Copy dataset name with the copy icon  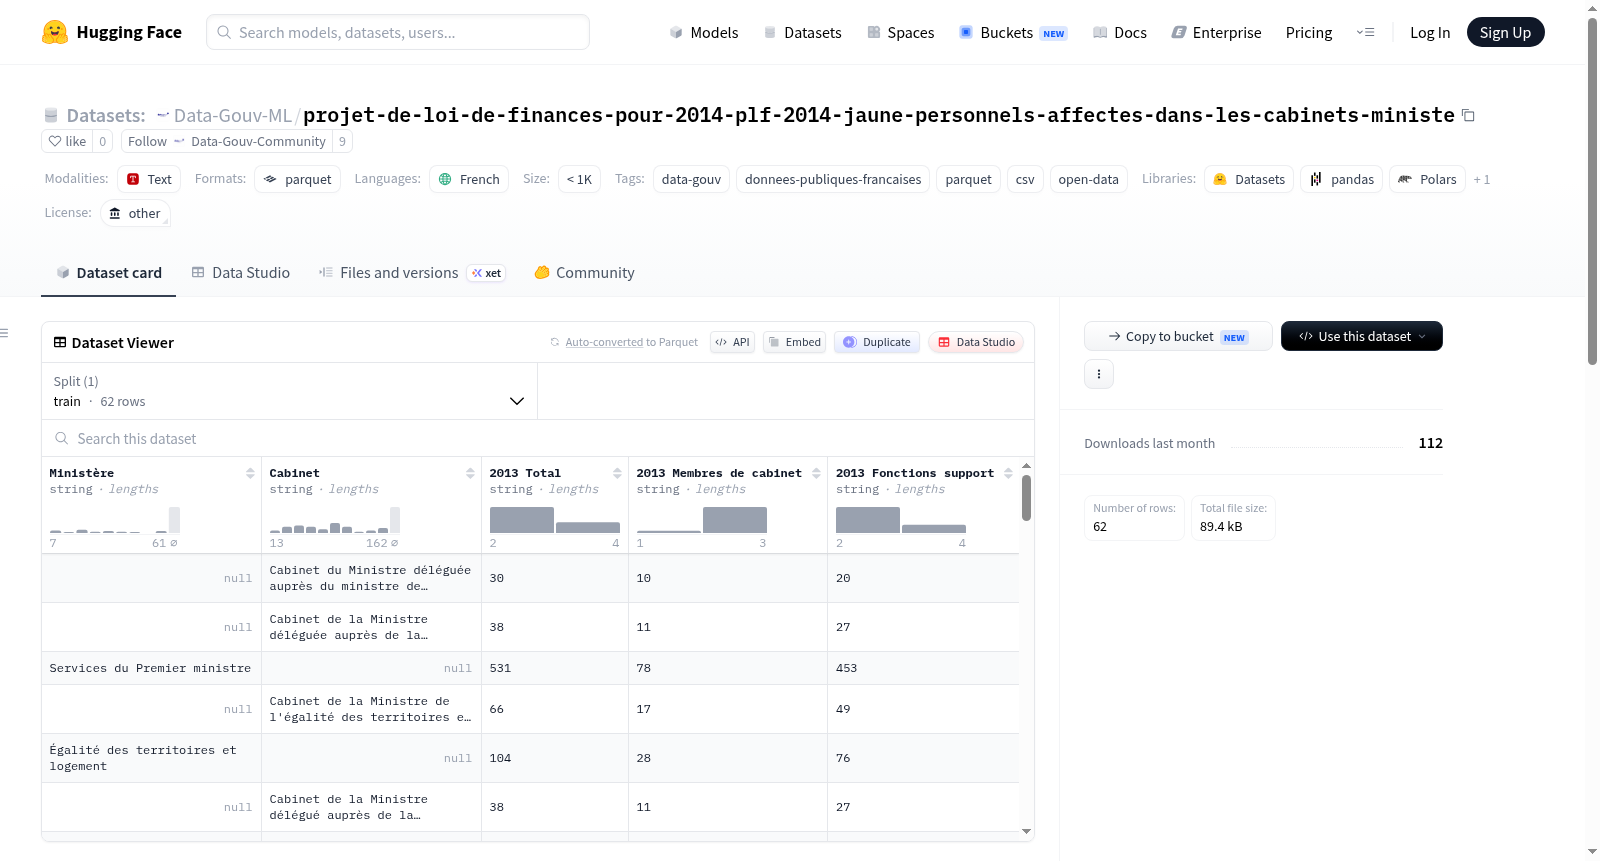pos(1468,115)
